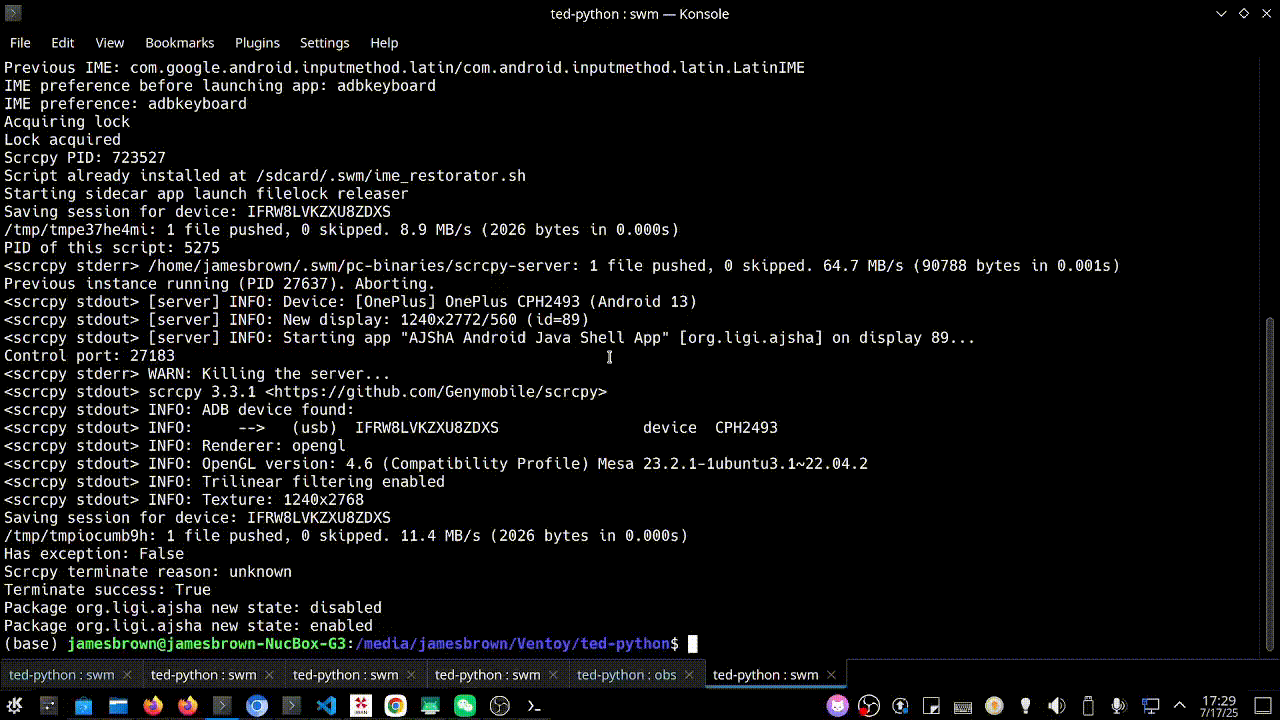Viewport: 1280px width, 720px height.
Task: Open Visual Studio Code from the taskbar
Action: (326, 705)
